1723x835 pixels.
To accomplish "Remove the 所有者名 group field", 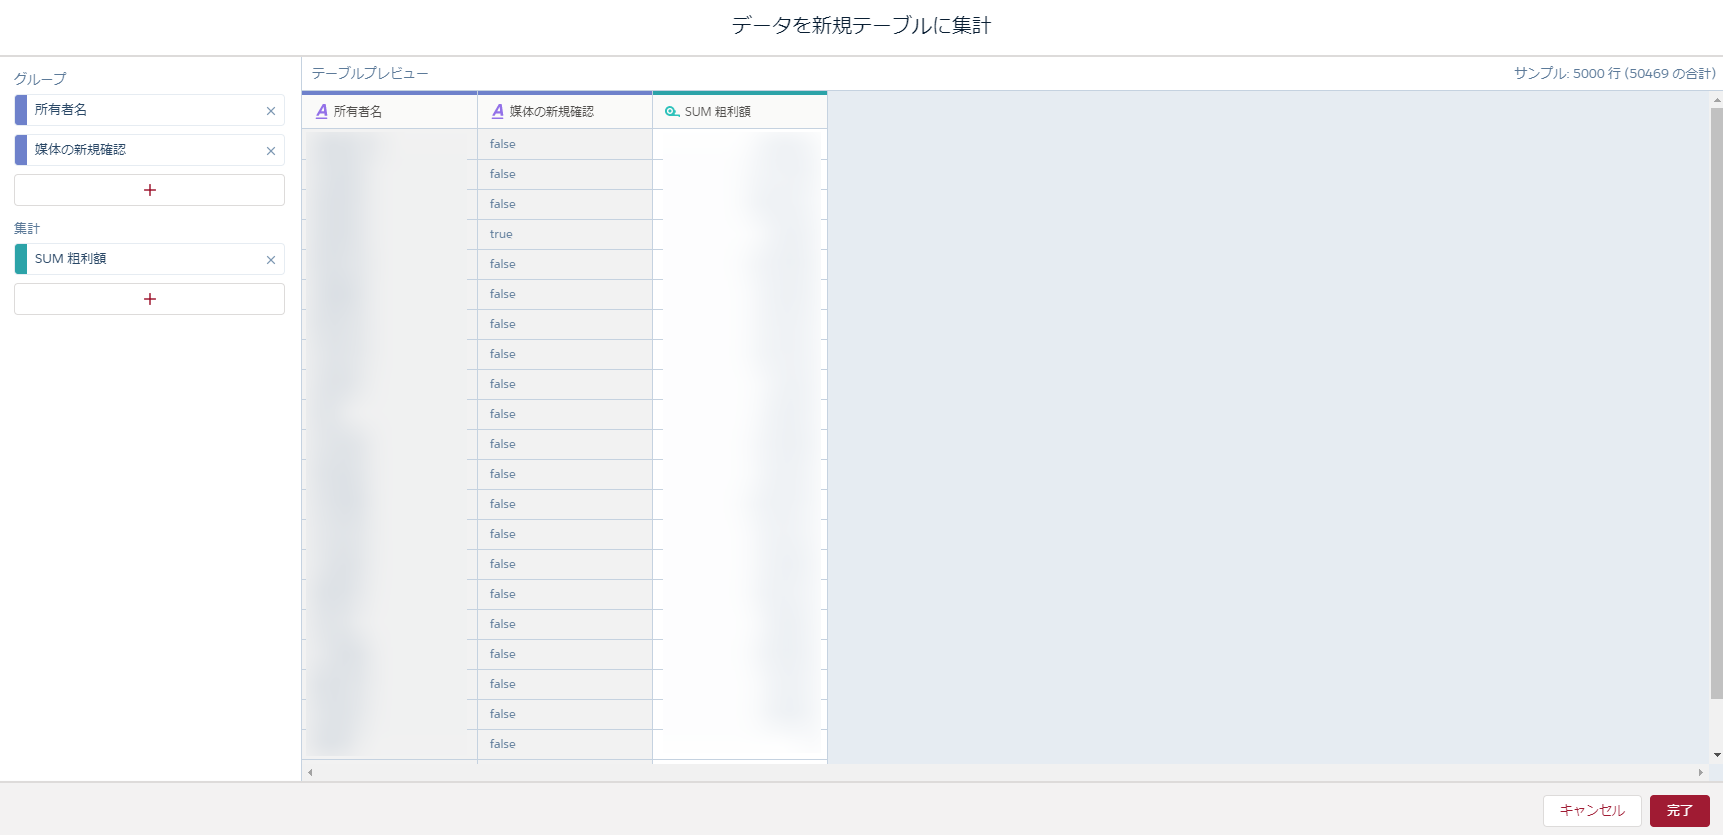I will click(270, 111).
